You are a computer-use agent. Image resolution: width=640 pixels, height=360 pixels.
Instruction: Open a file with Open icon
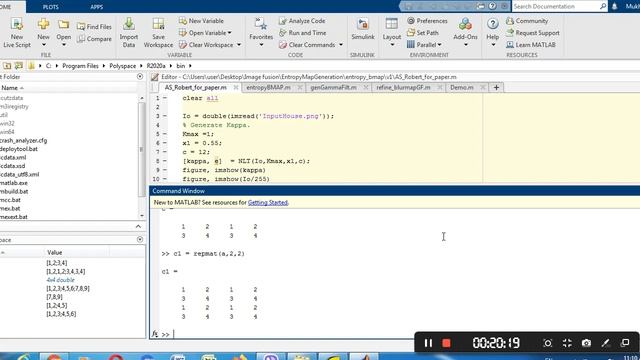pyautogui.click(x=63, y=25)
